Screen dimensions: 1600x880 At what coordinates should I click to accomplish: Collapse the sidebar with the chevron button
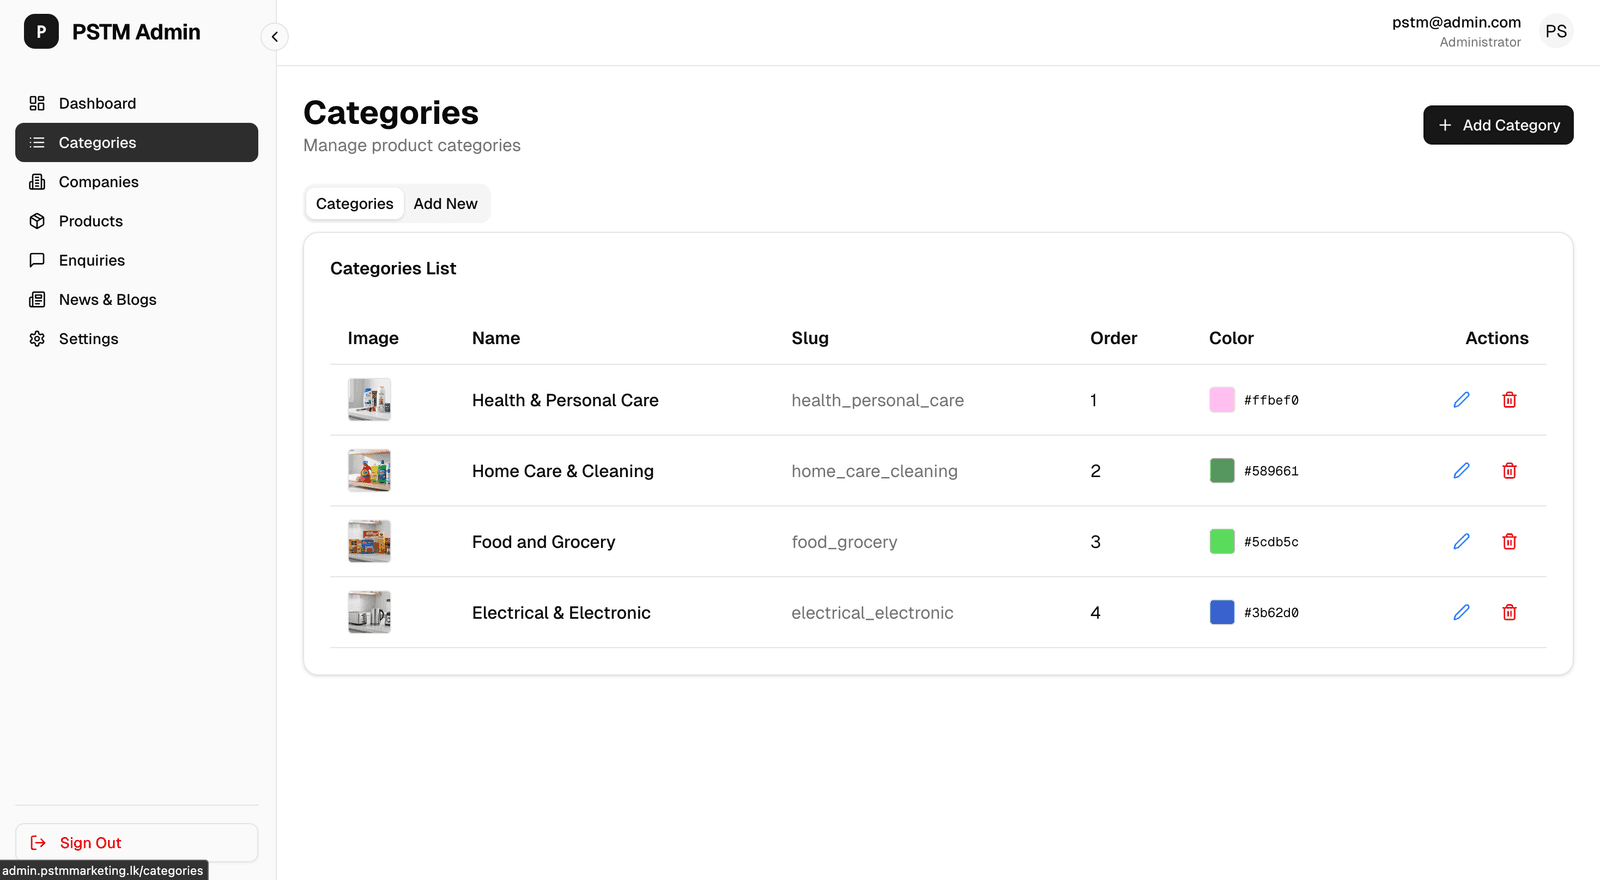[275, 37]
